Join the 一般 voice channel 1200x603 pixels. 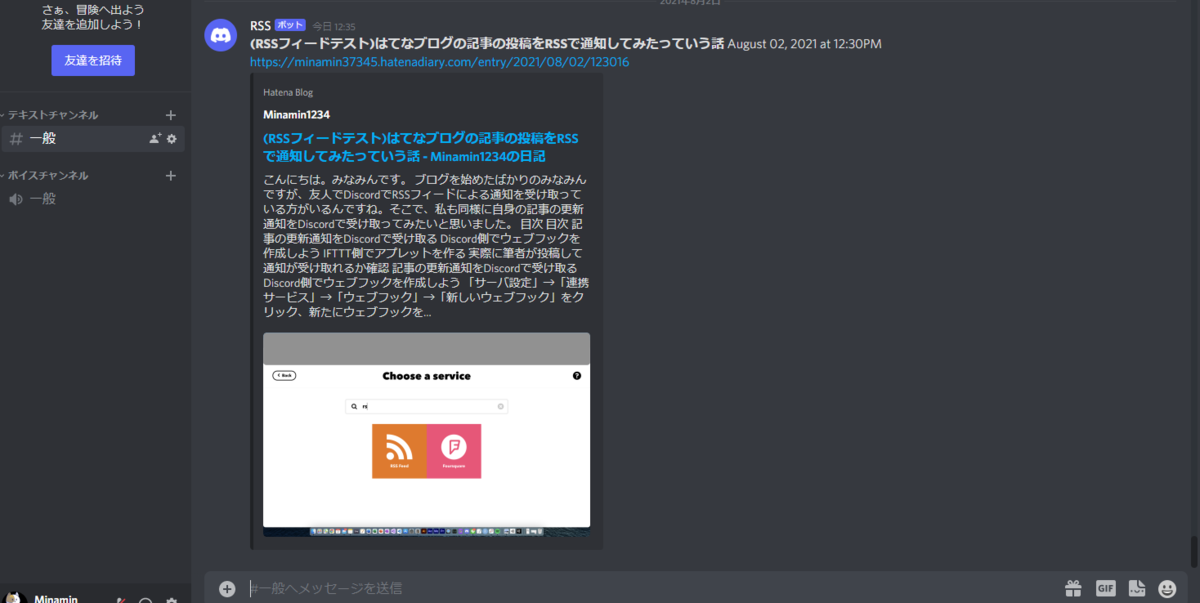93,199
